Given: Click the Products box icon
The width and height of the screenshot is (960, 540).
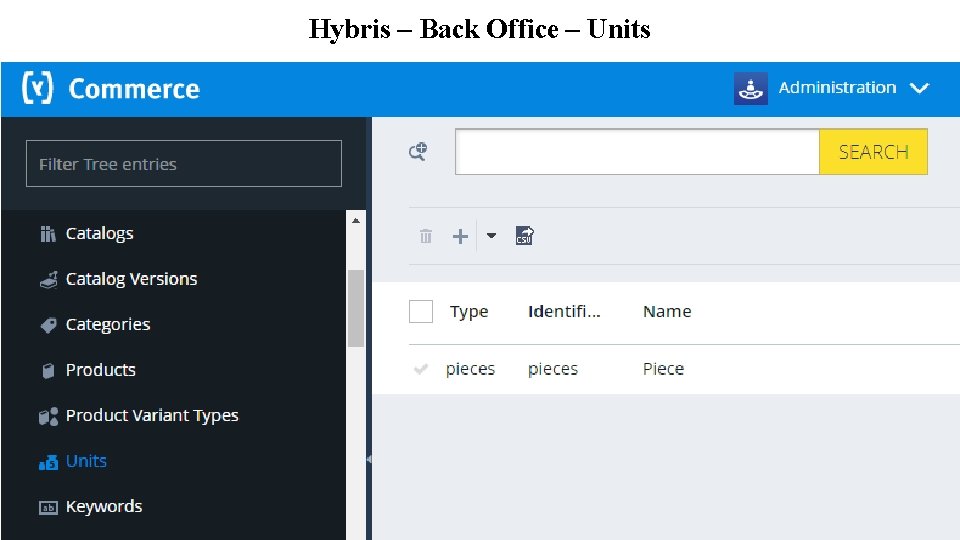Looking at the screenshot, I should click(x=48, y=371).
